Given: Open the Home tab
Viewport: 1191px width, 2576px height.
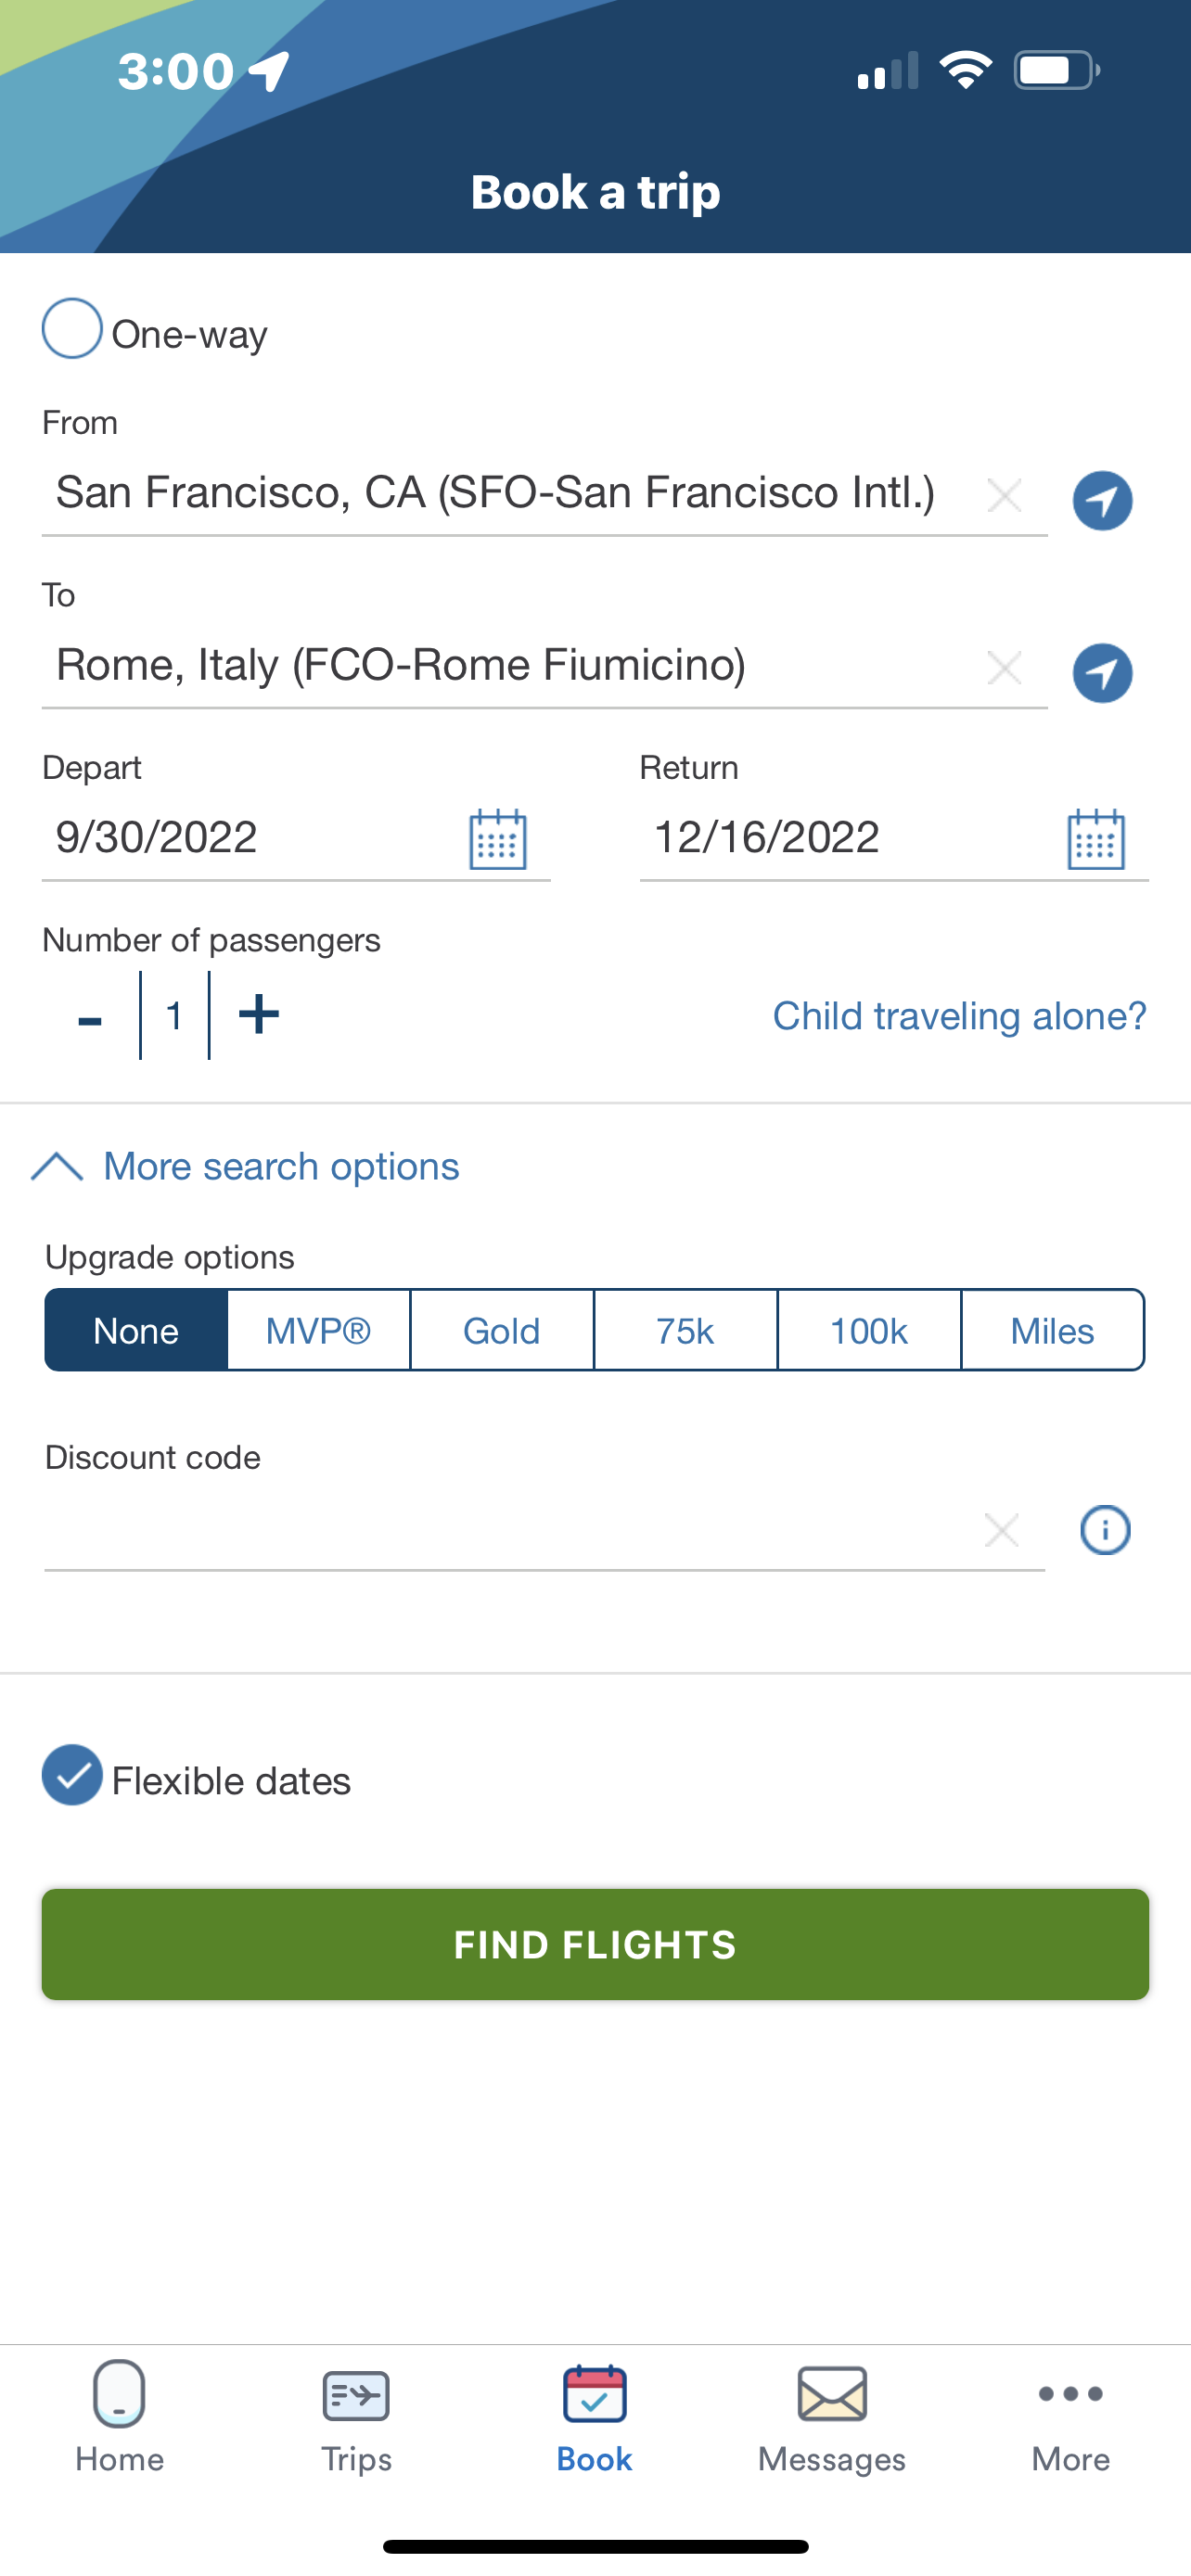Looking at the screenshot, I should click(x=119, y=2419).
